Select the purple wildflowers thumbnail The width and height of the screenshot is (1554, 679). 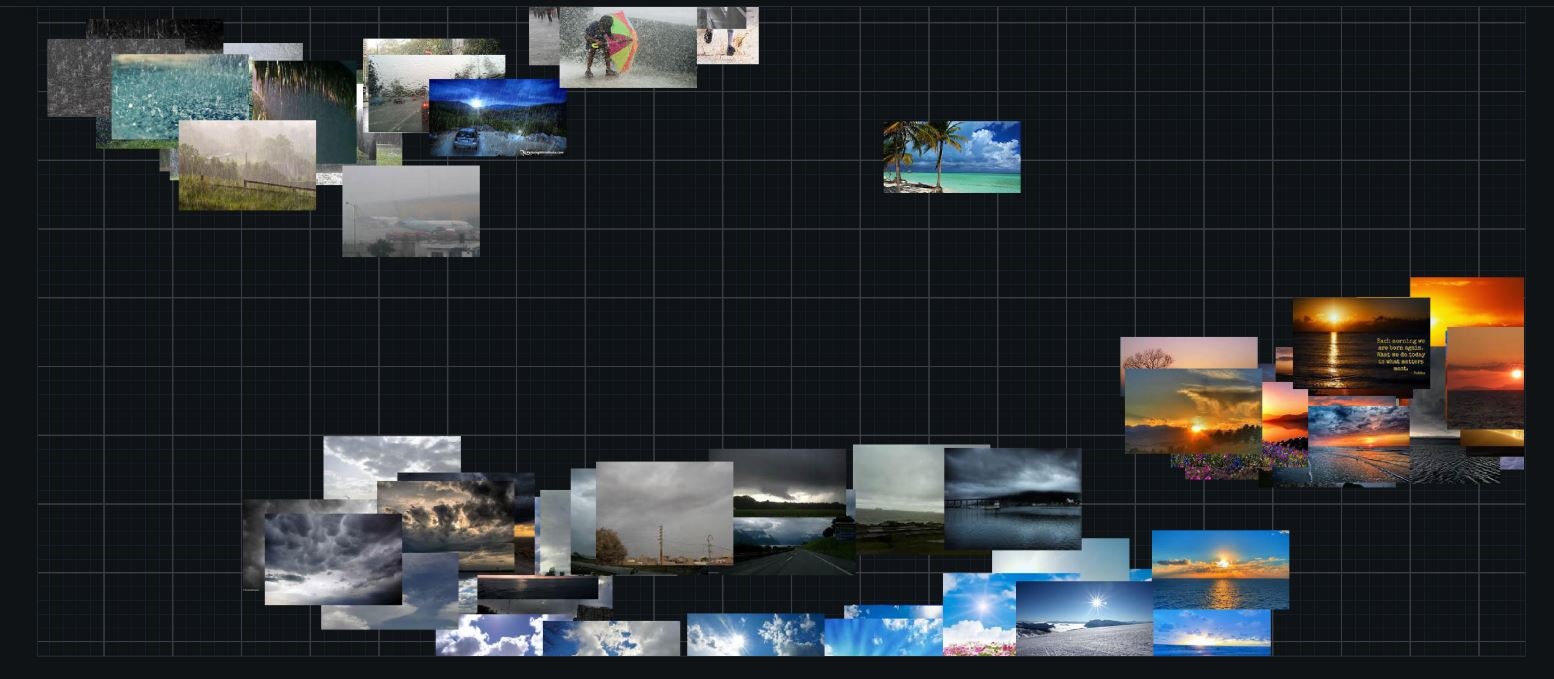click(x=1222, y=466)
